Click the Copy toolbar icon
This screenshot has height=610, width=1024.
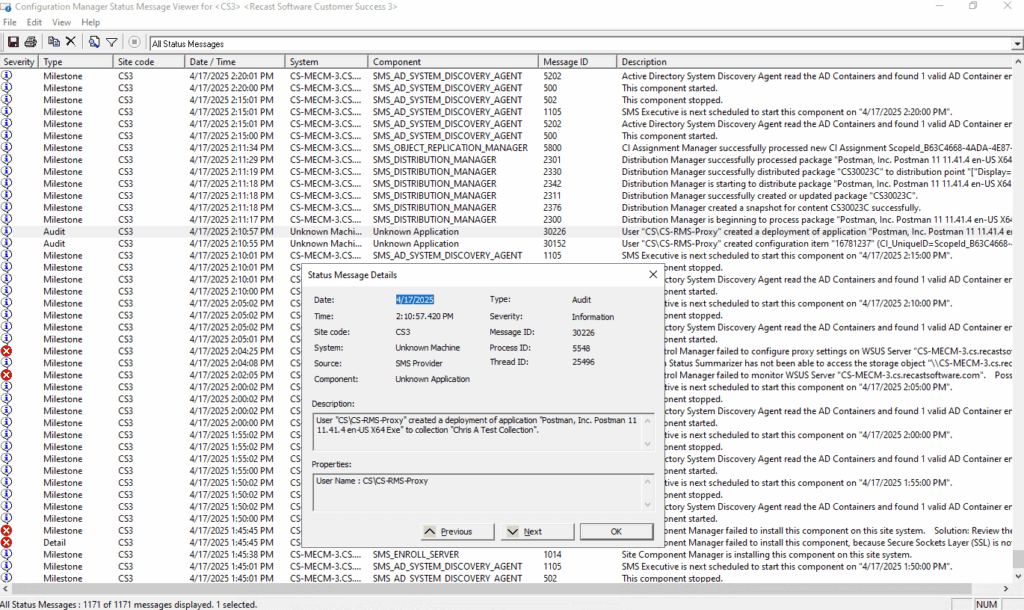coord(53,42)
